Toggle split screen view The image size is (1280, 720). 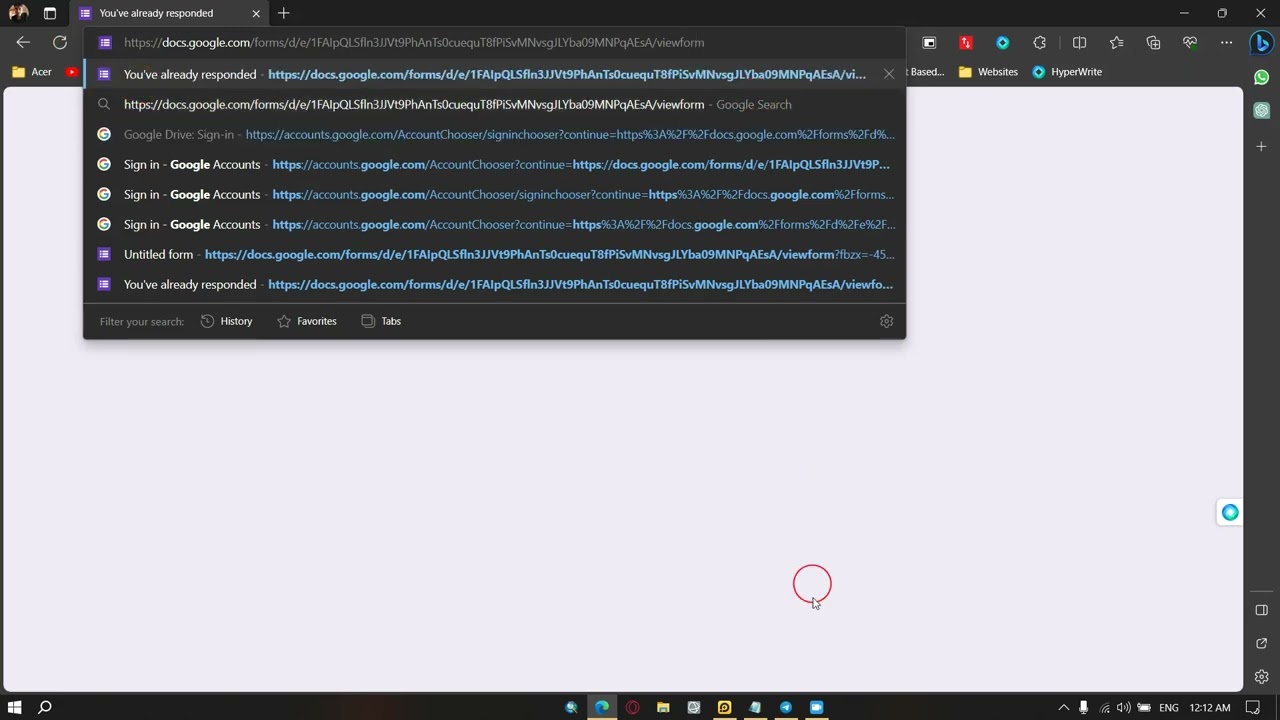pos(1079,43)
